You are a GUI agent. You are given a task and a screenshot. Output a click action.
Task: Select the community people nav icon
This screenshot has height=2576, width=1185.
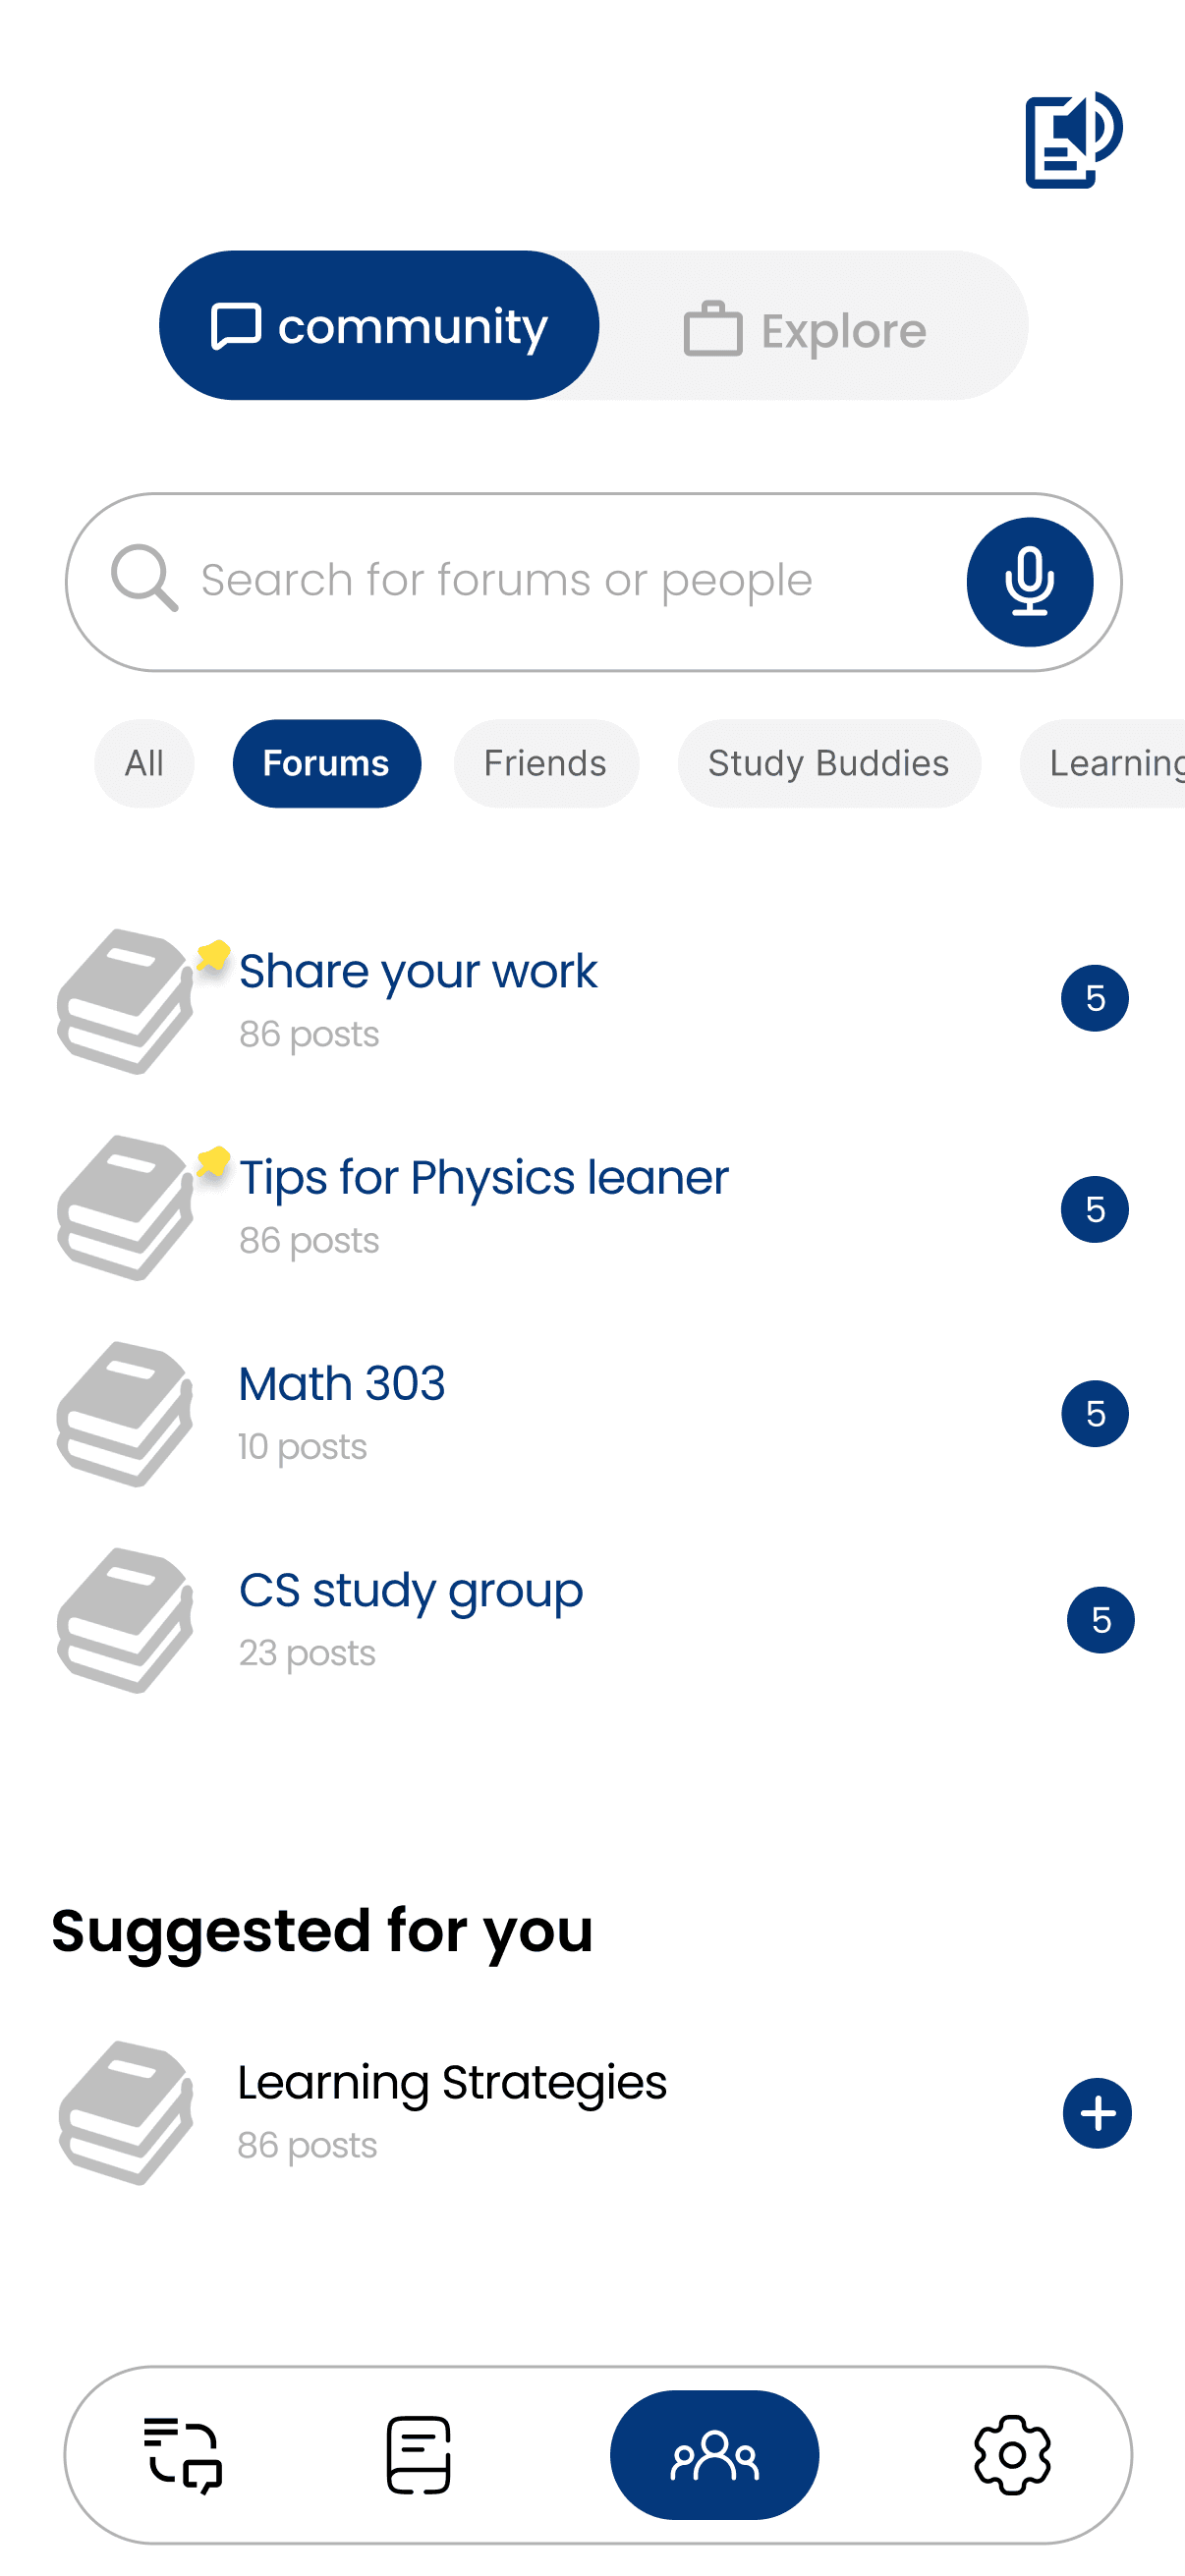pyautogui.click(x=714, y=2454)
